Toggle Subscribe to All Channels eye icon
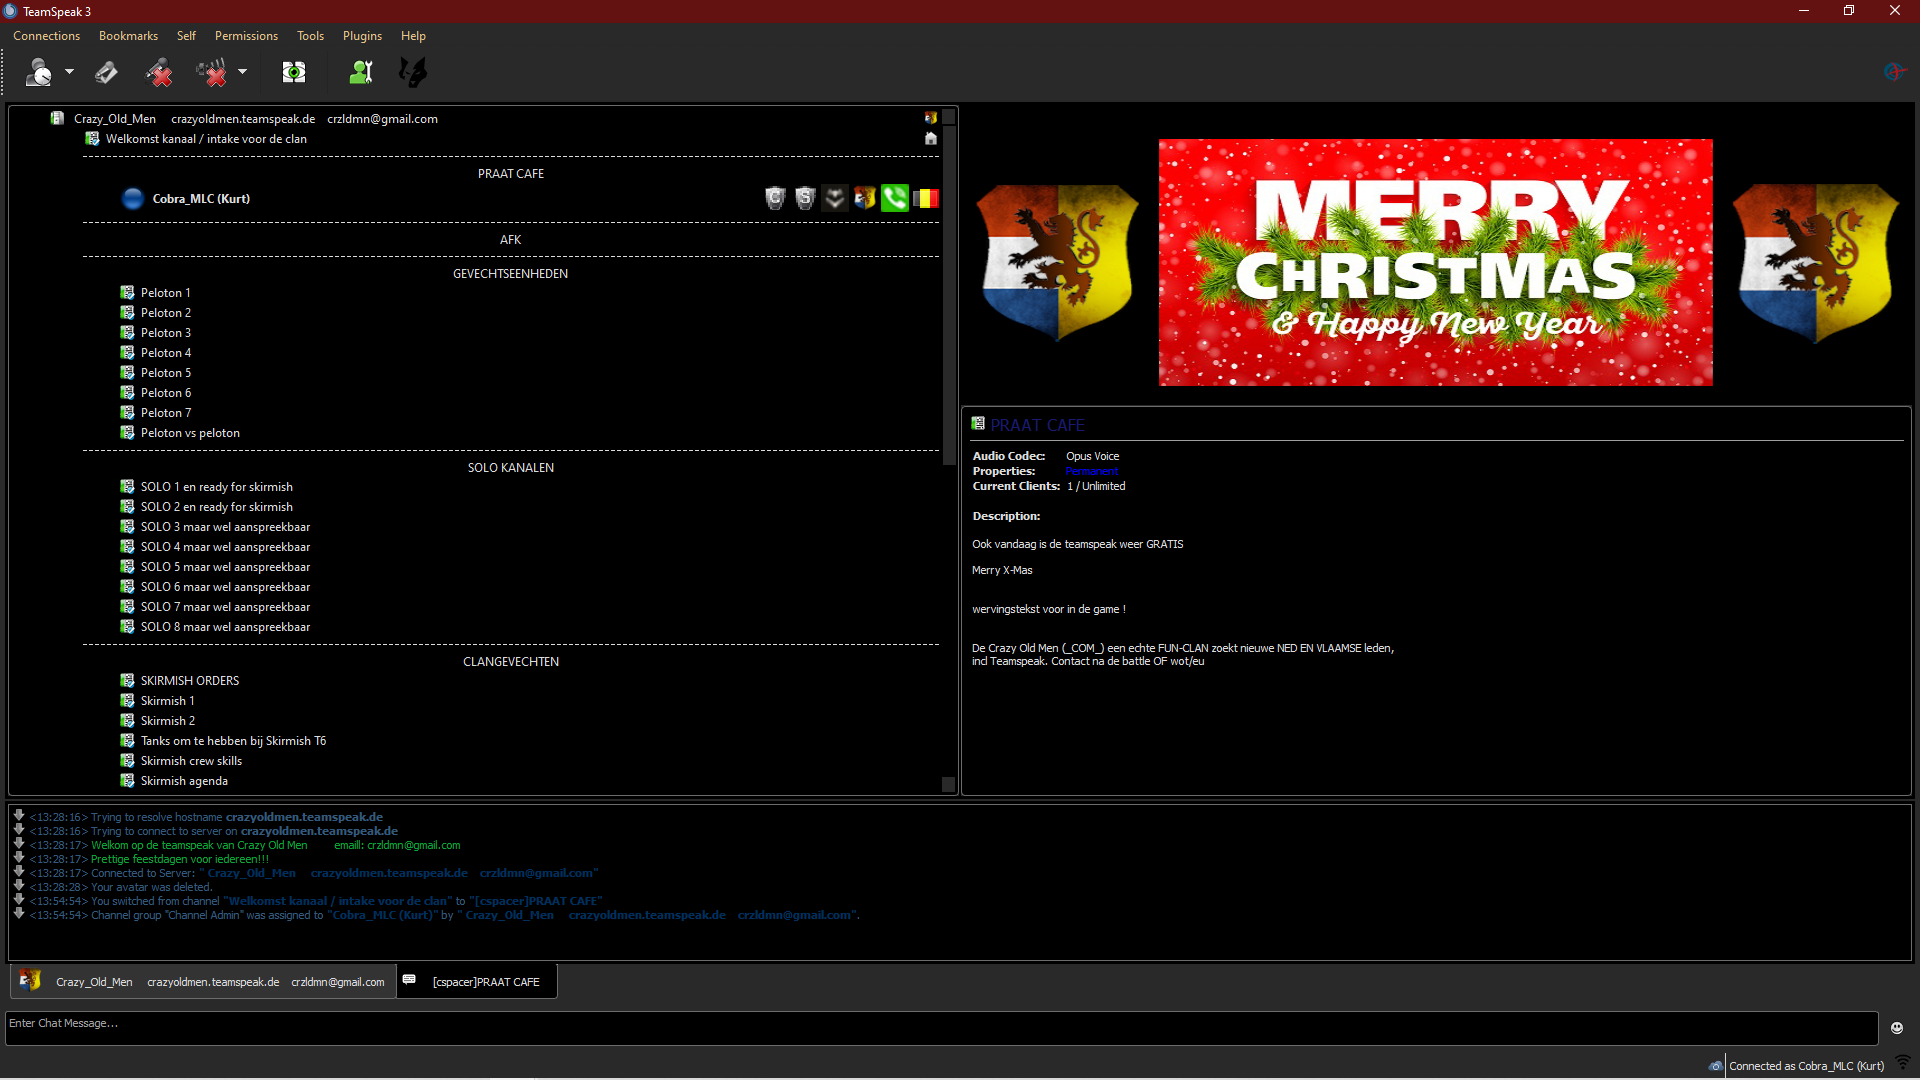This screenshot has height=1080, width=1920. click(x=293, y=72)
